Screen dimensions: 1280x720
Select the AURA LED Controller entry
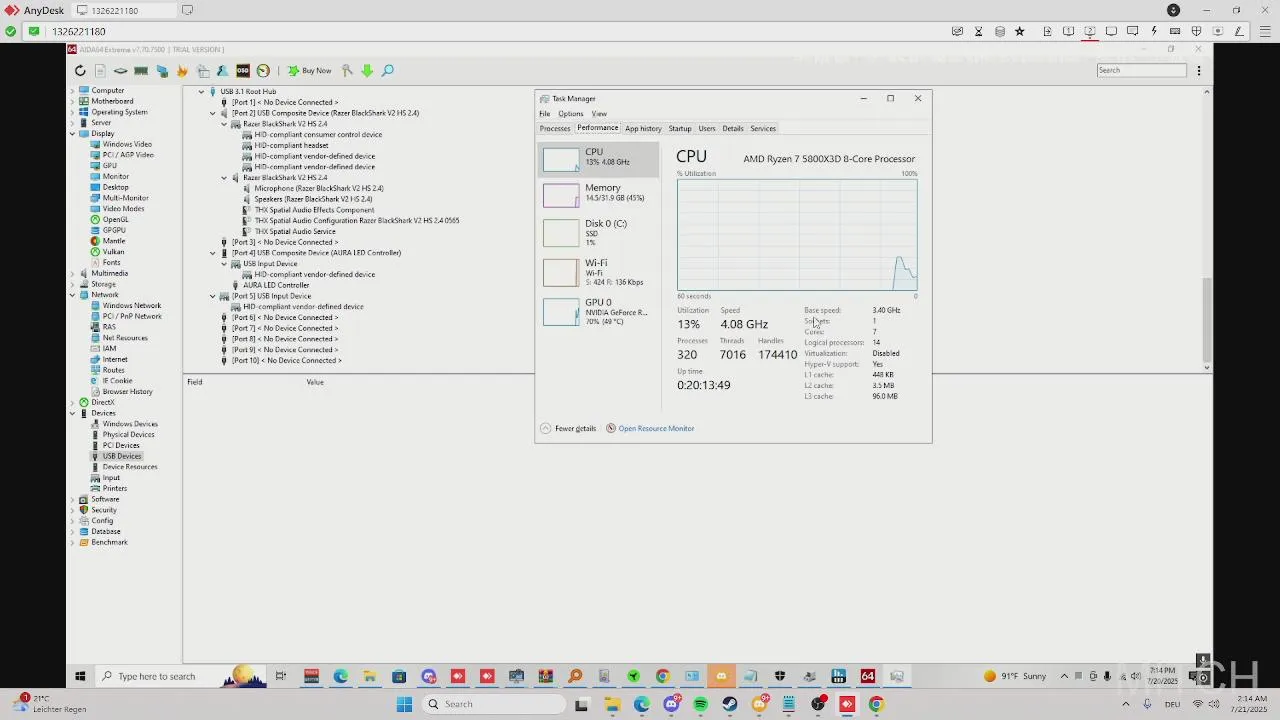(x=276, y=285)
